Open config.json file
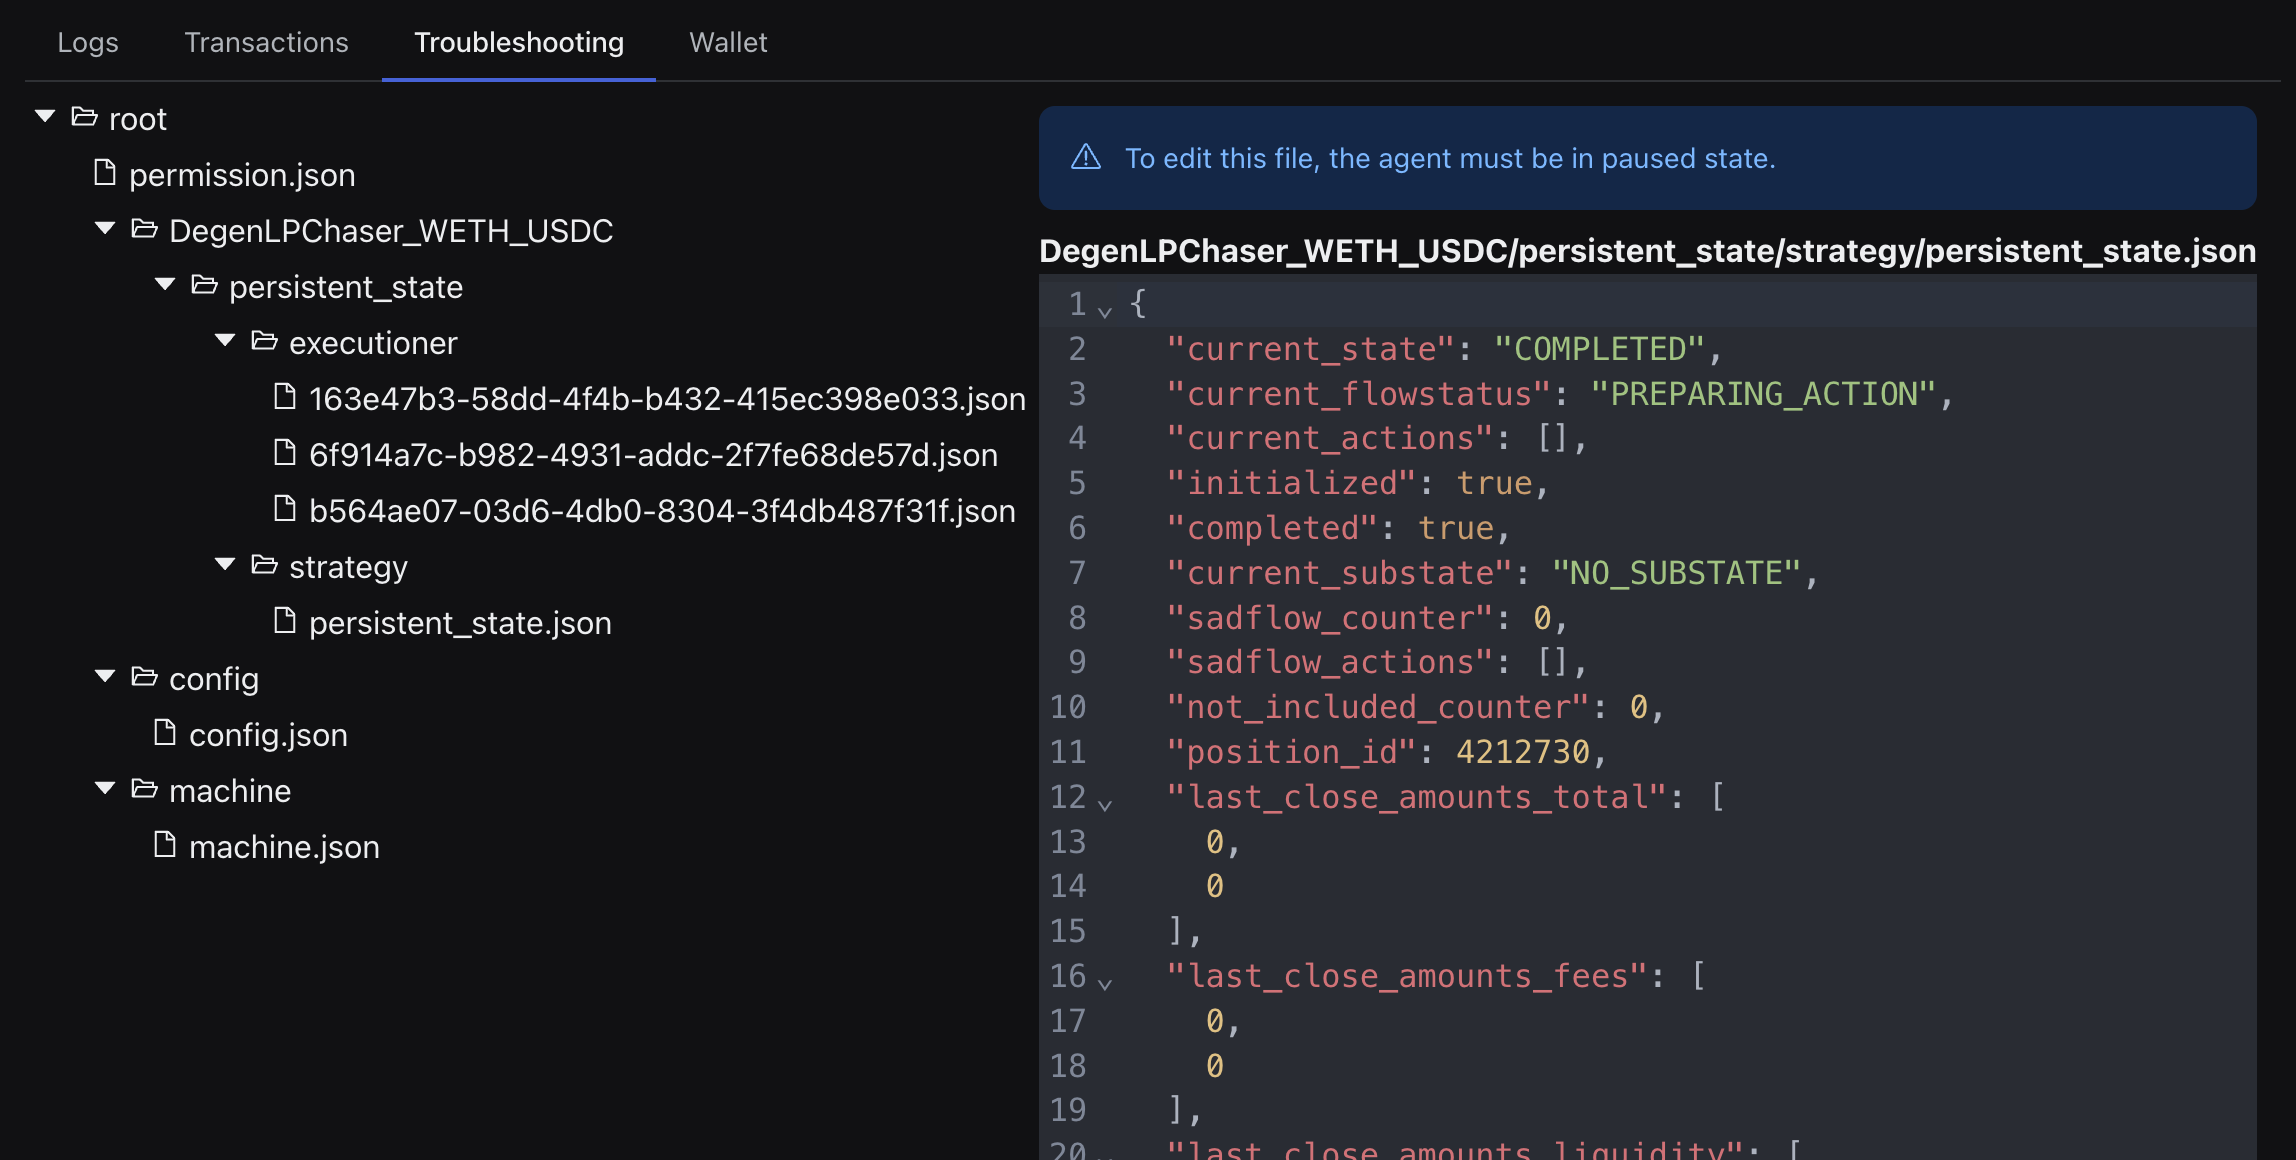Viewport: 2296px width, 1160px height. click(x=268, y=732)
